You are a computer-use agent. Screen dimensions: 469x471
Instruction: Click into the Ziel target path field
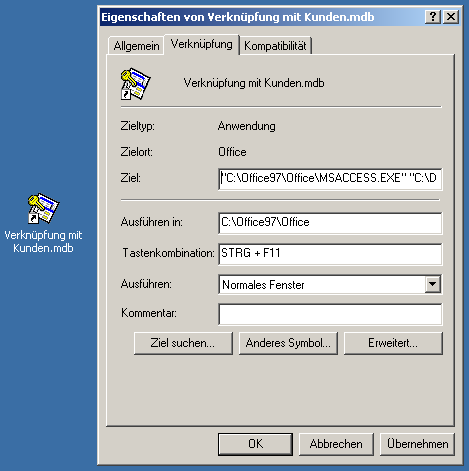[330, 179]
